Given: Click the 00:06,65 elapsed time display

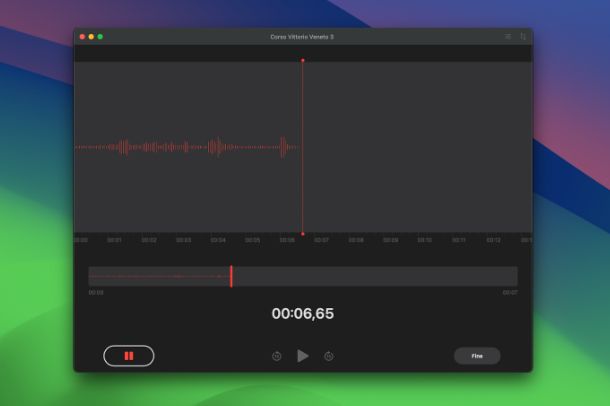Looking at the screenshot, I should point(303,314).
